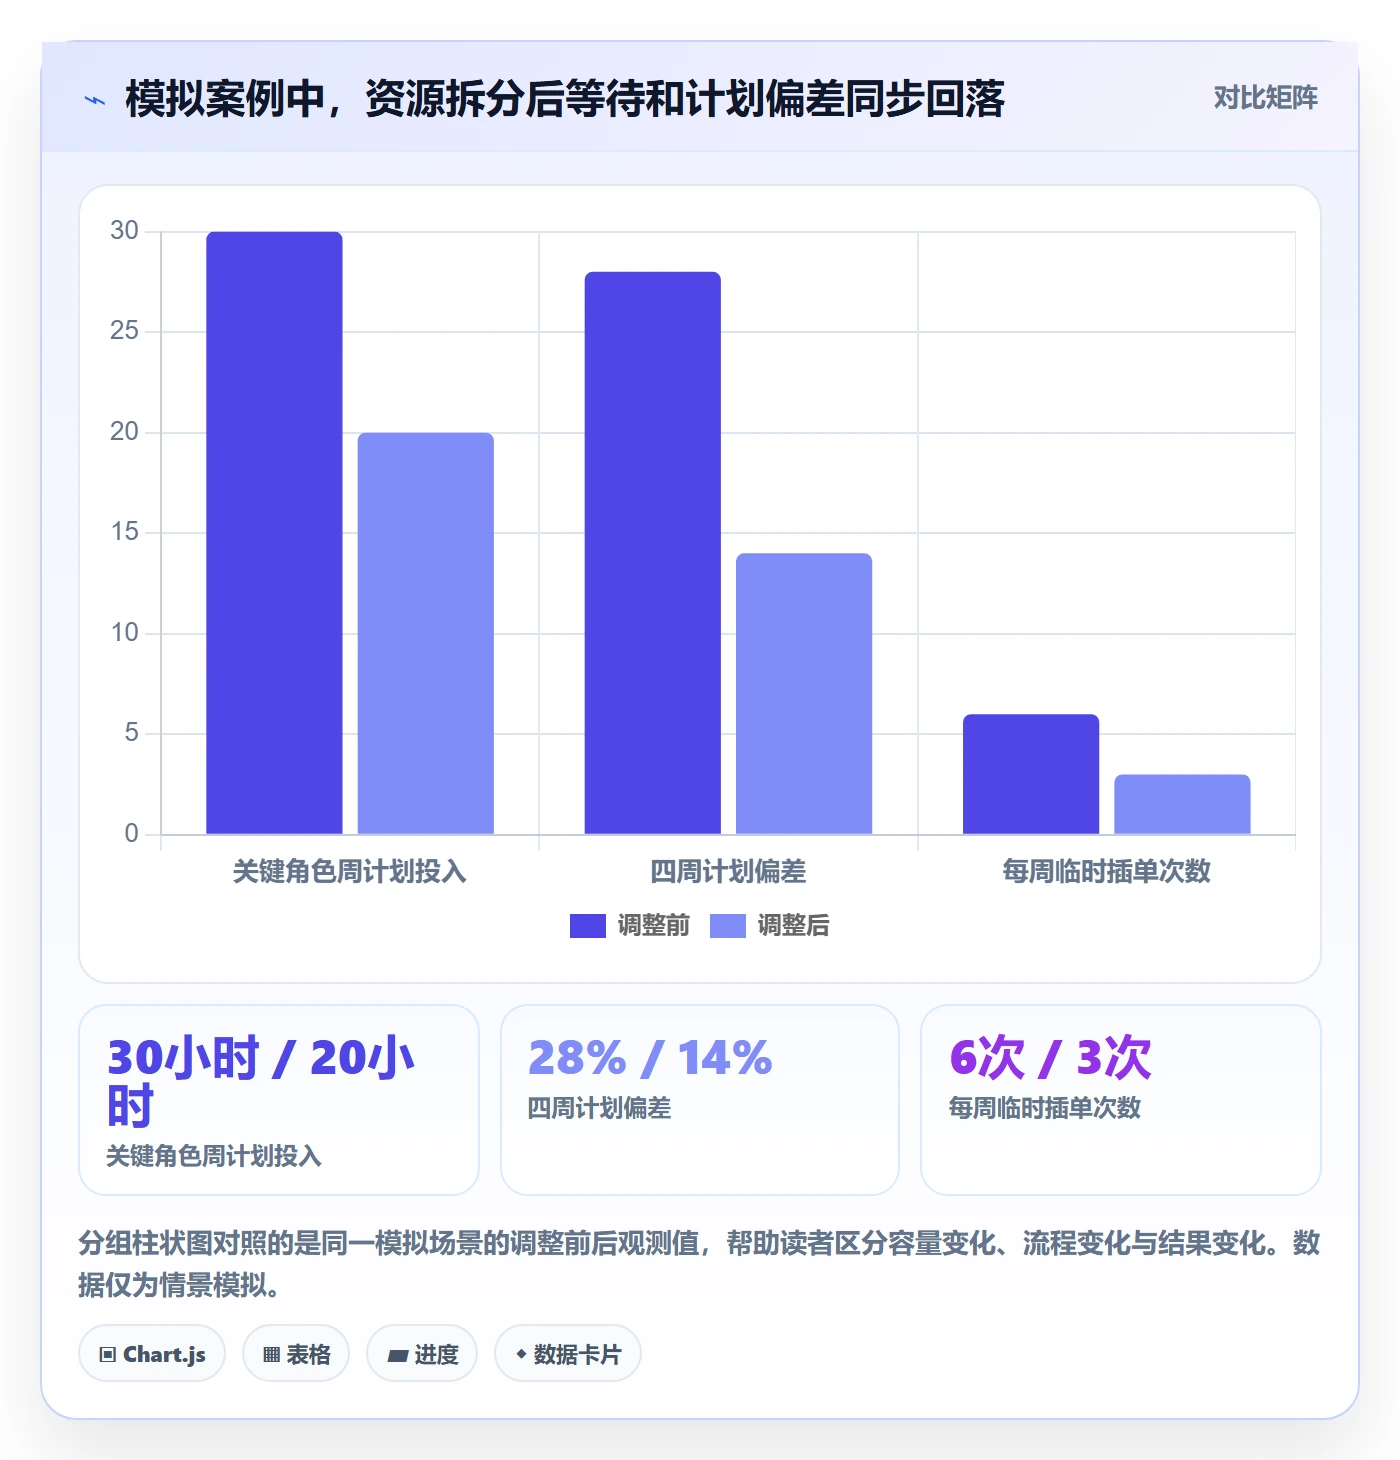Click the 四周计划偏差 caption in the middle card
Screen dimensions: 1400x1460
tap(600, 1108)
